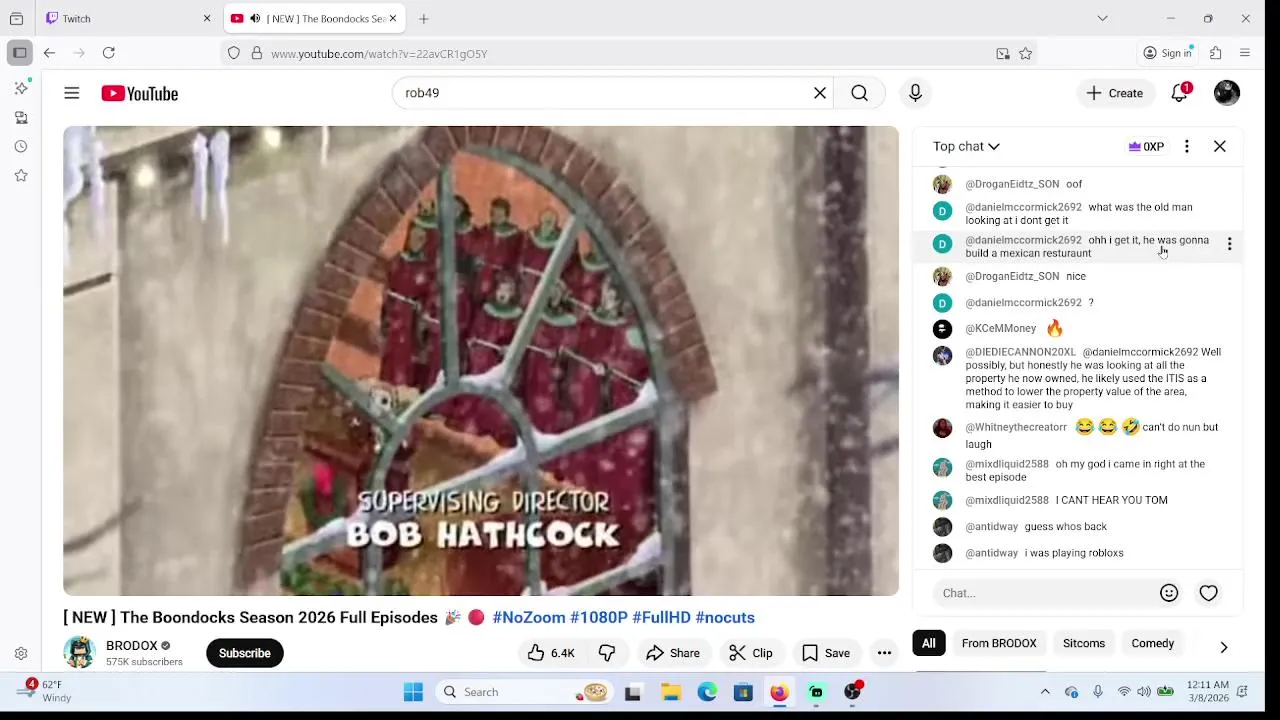Dislike the Boondocks video
Image resolution: width=1280 pixels, height=720 pixels.
click(607, 653)
